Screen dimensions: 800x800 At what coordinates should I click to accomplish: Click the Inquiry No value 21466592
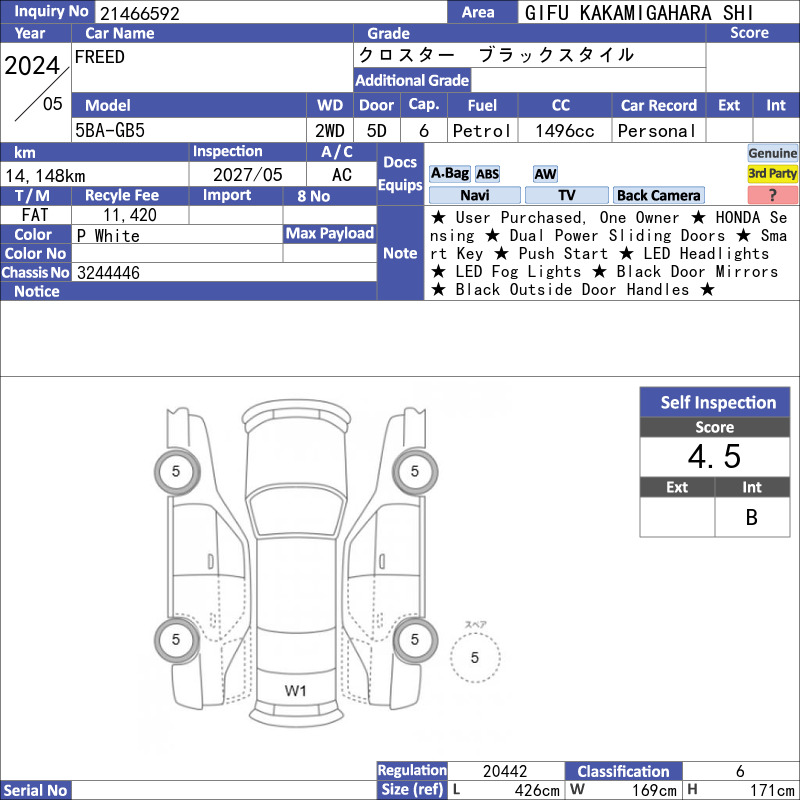[140, 13]
